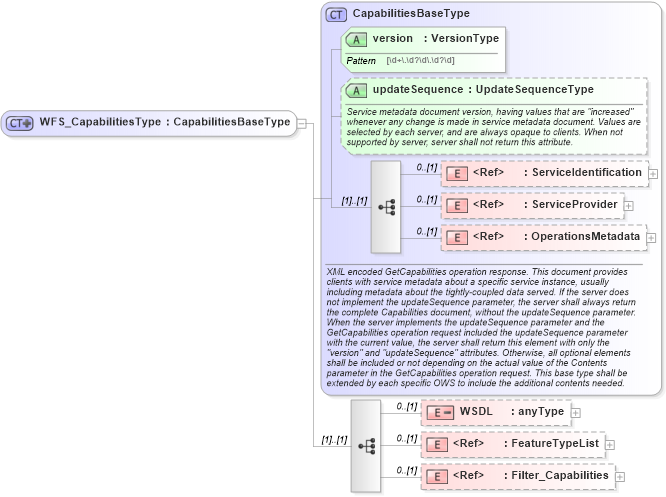666x497 pixels.
Task: Click the CT icon beside CapabilitiesBaseType header
Action: (x=336, y=15)
